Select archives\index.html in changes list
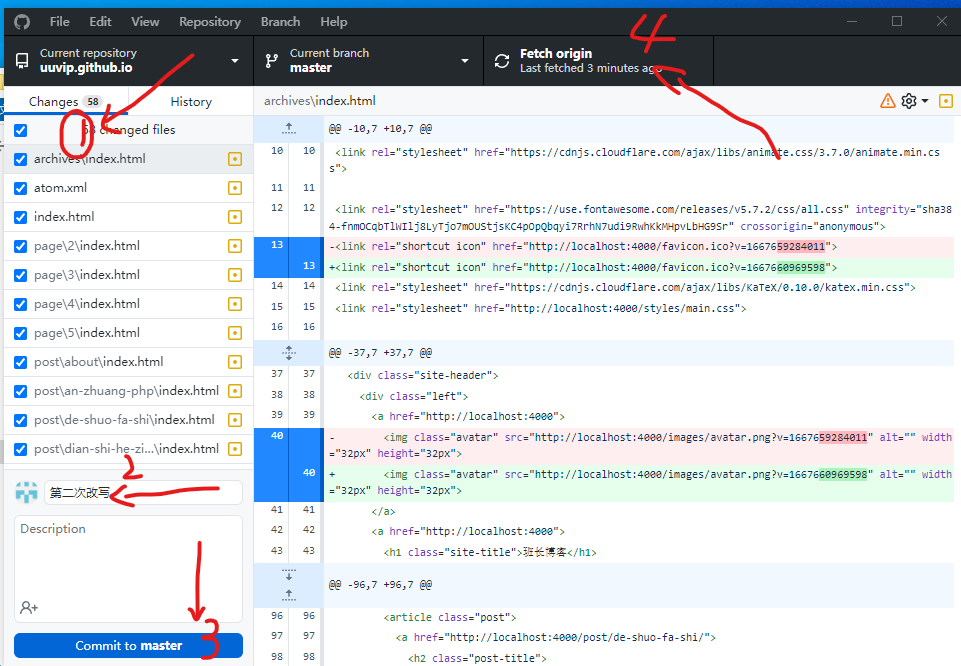Image resolution: width=961 pixels, height=666 pixels. tap(129, 159)
